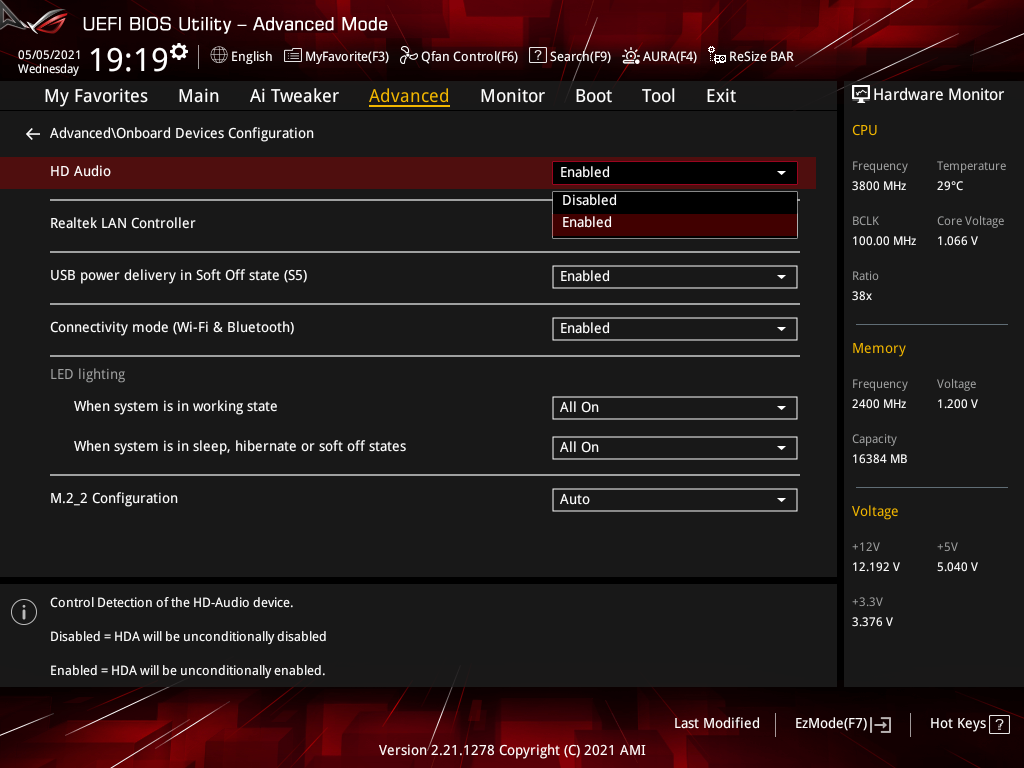Click ReSize BAR label
The width and height of the screenshot is (1024, 768).
[761, 57]
